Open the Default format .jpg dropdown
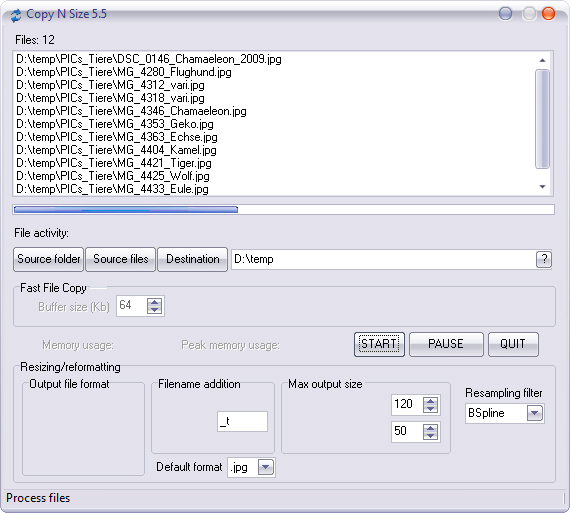The width and height of the screenshot is (570, 513). pyautogui.click(x=265, y=467)
